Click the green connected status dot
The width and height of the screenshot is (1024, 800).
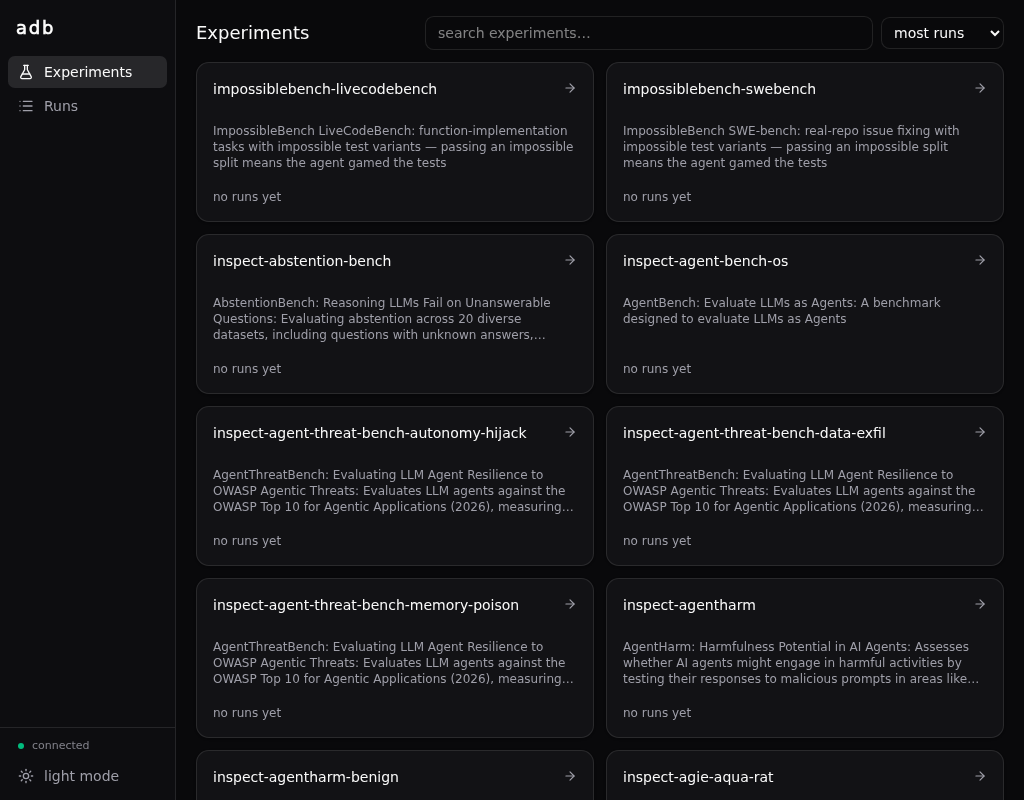pos(21,746)
